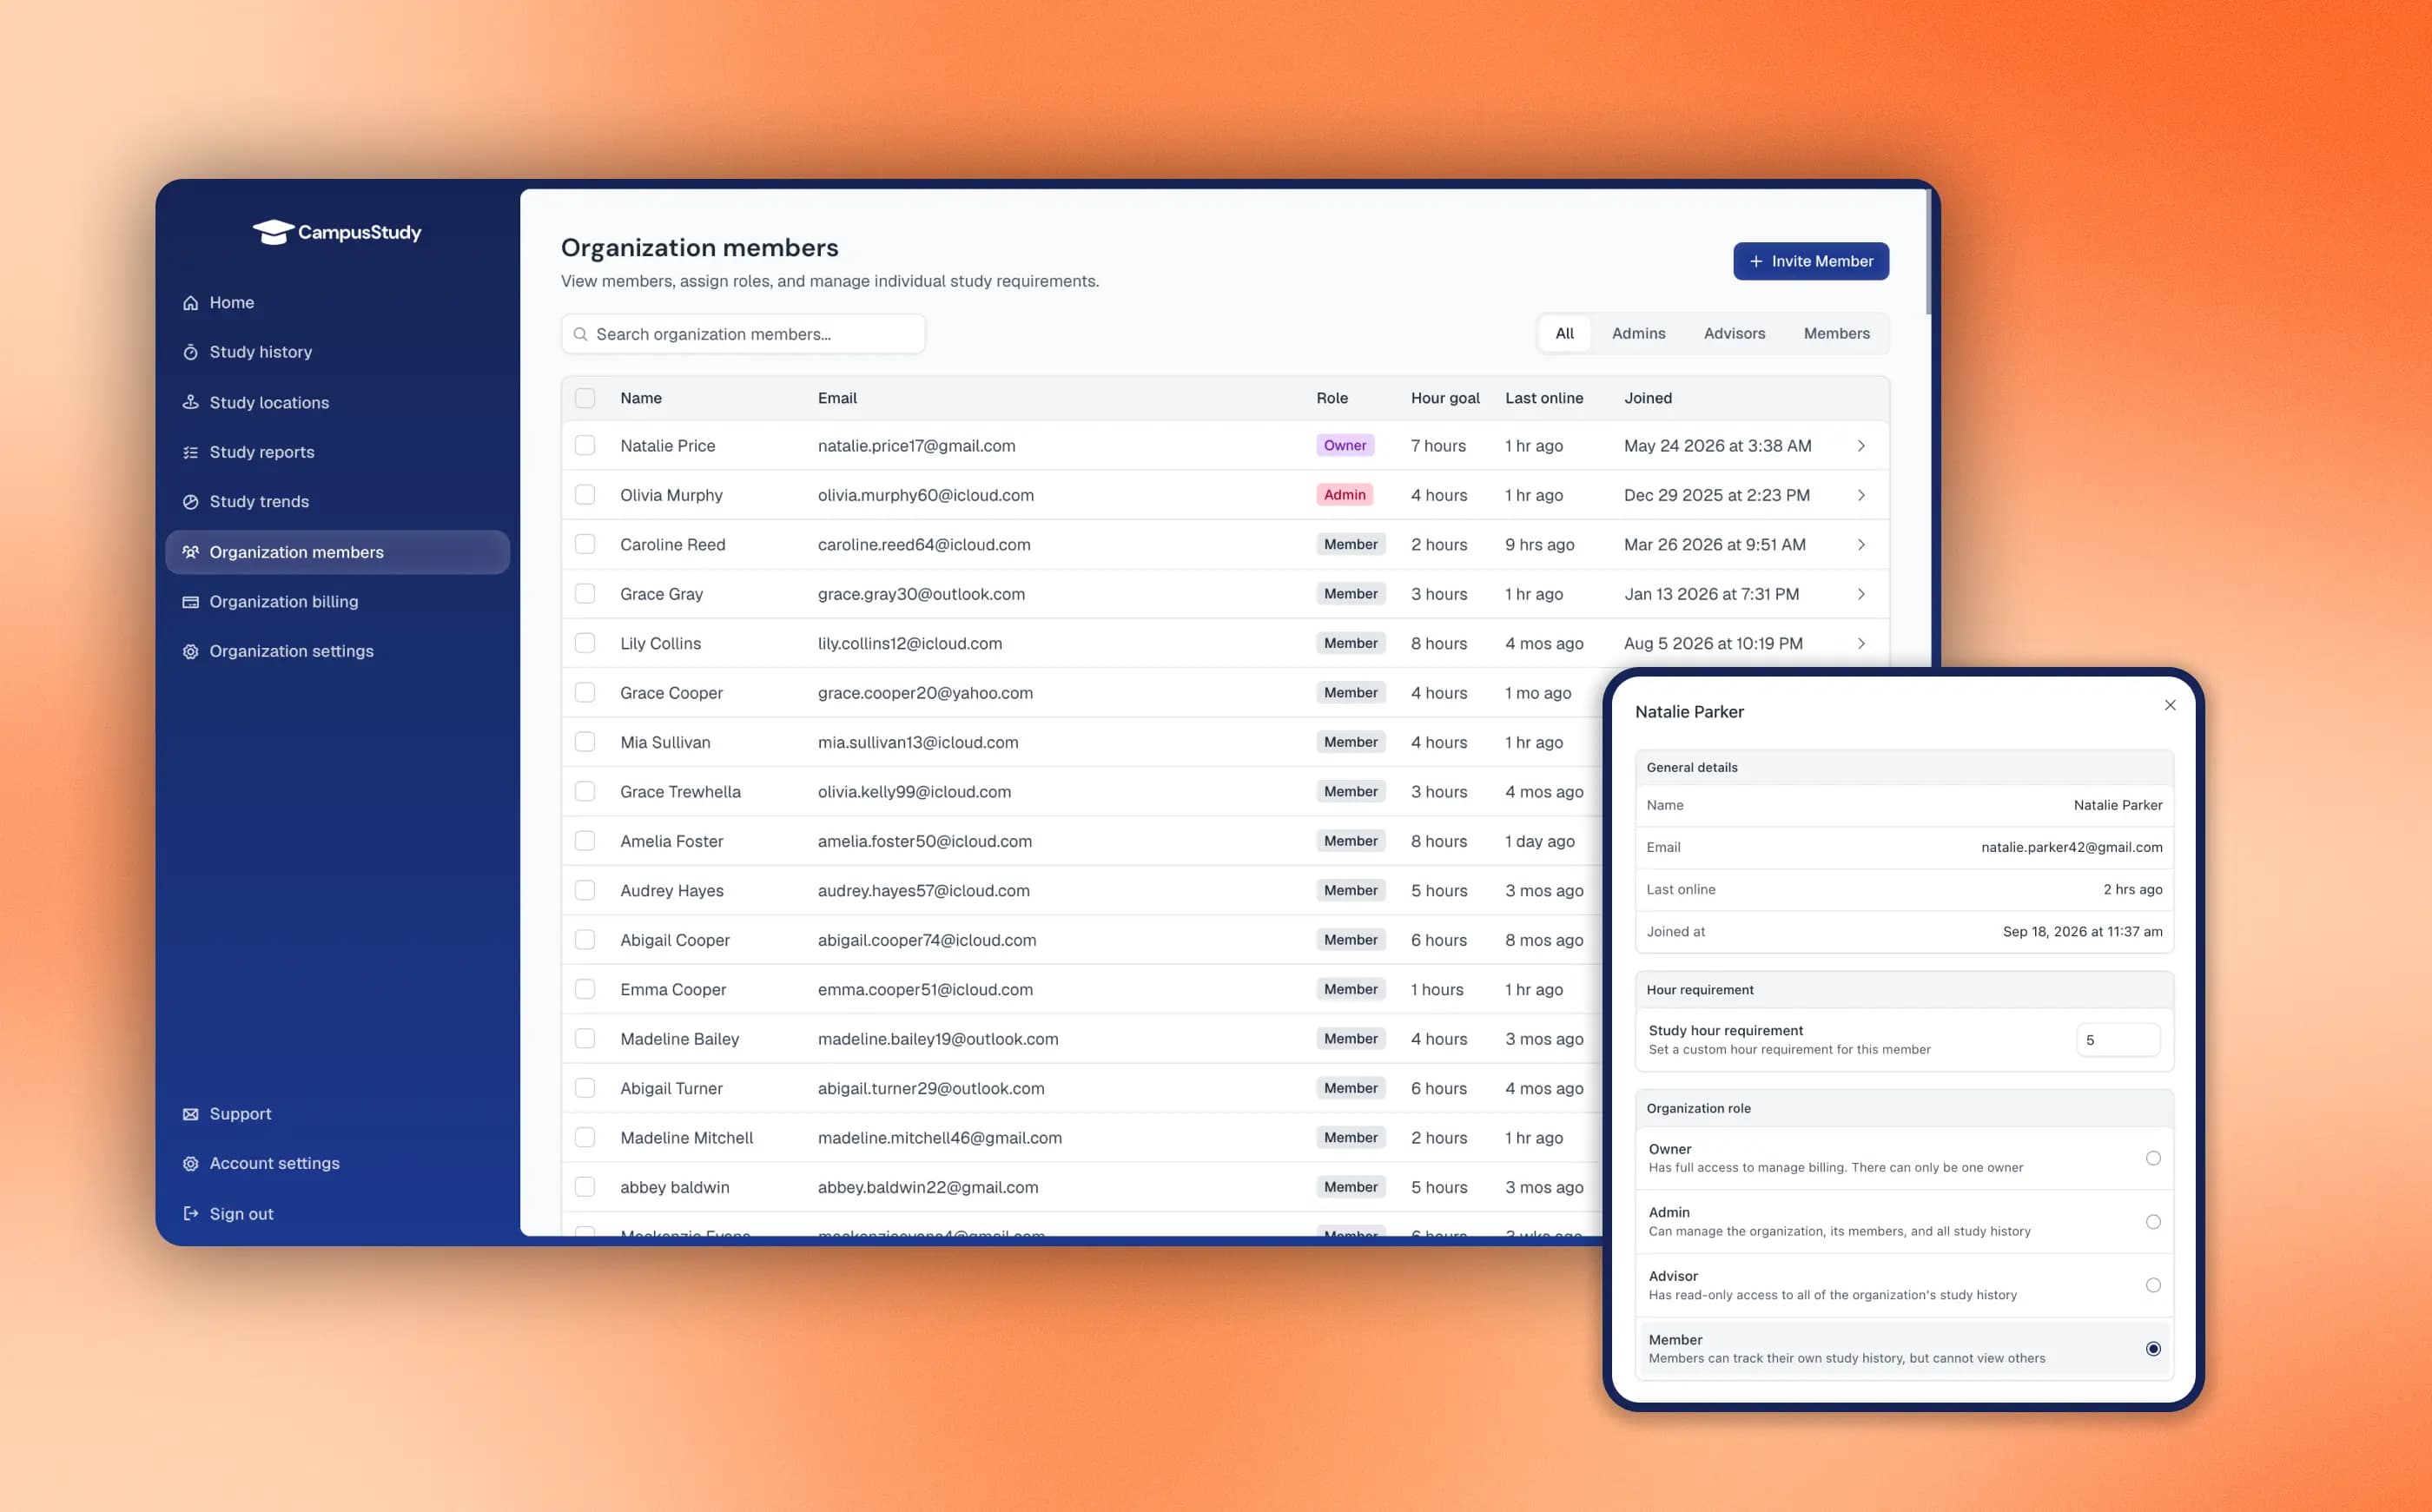The image size is (2432, 1512).
Task: Switch to the Members filter tab
Action: (1836, 334)
